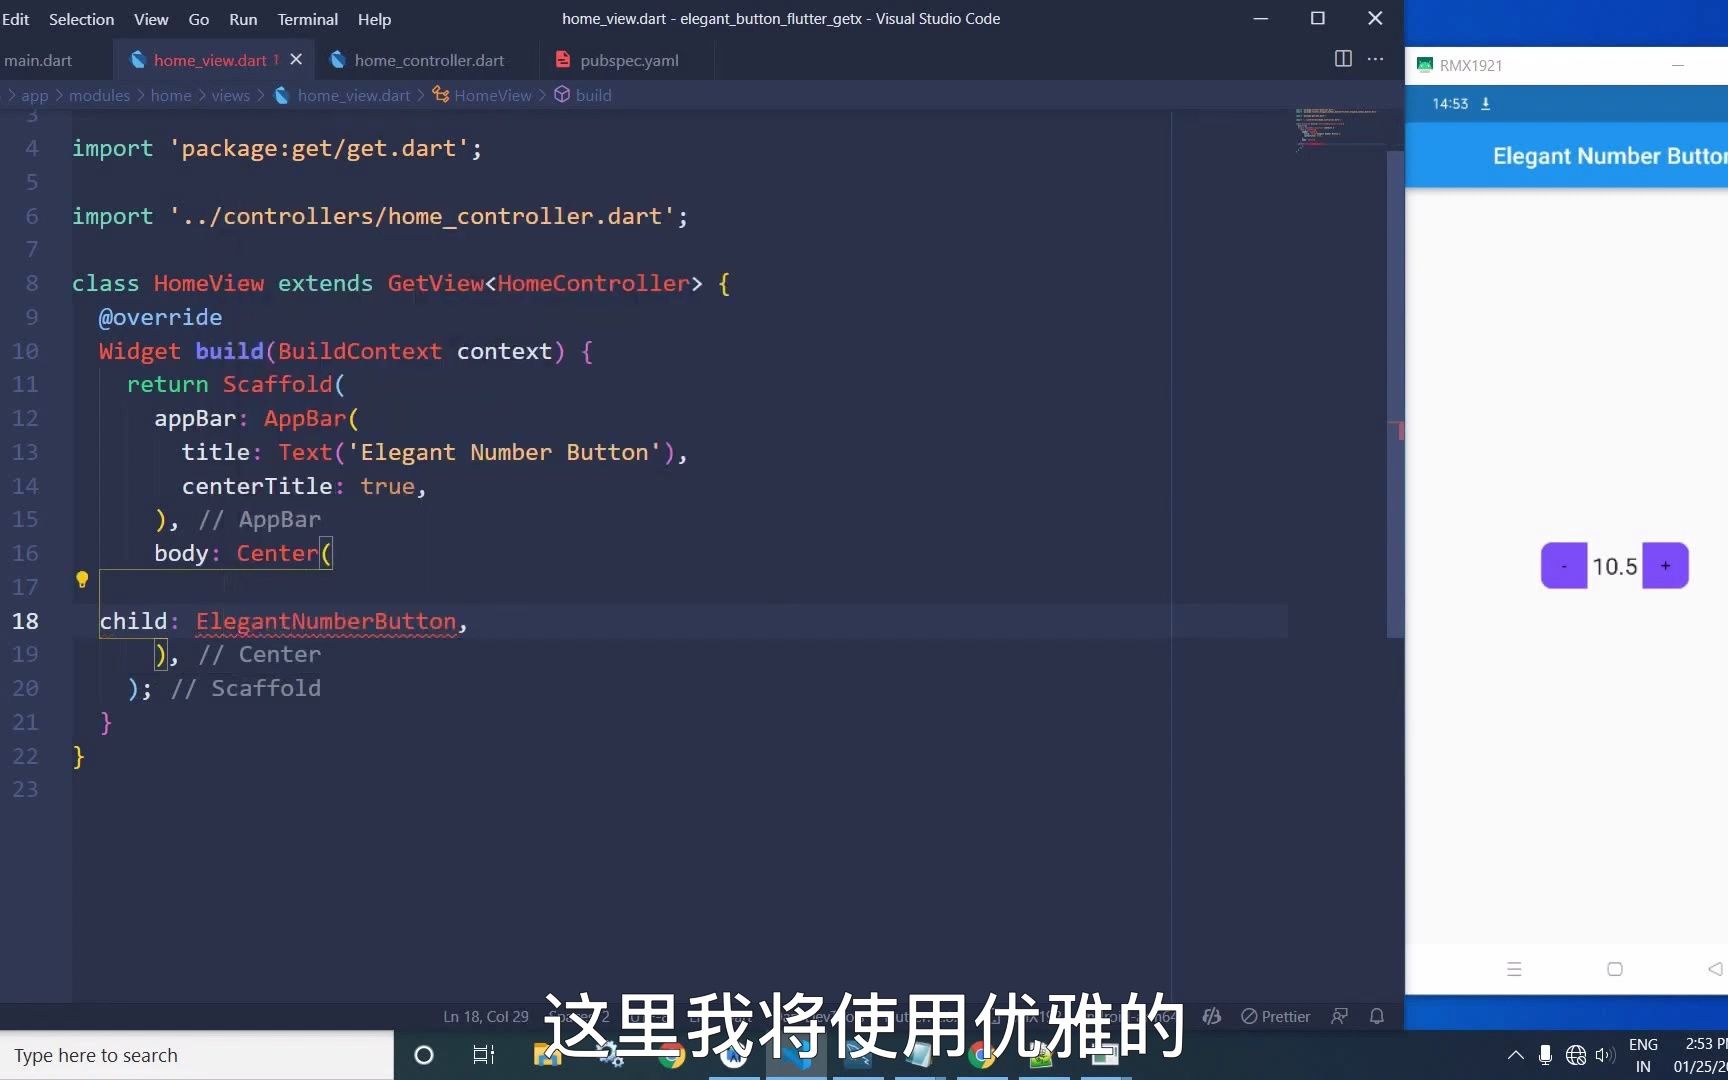Click the editor vertical scrollbar

[x=1395, y=394]
